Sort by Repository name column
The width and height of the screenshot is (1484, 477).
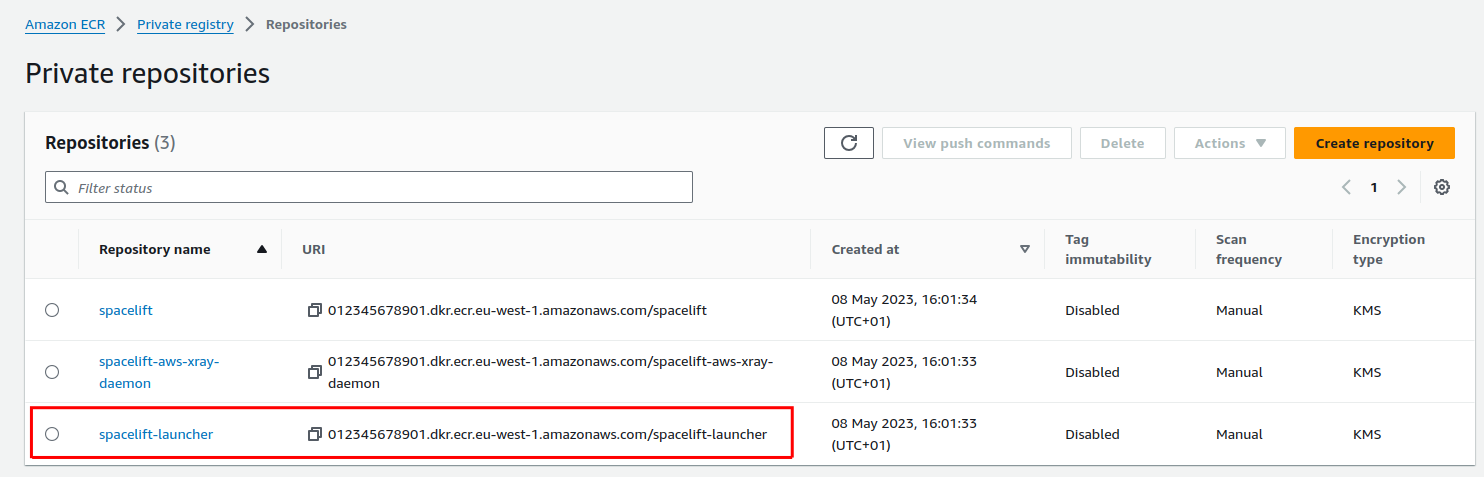pyautogui.click(x=155, y=249)
